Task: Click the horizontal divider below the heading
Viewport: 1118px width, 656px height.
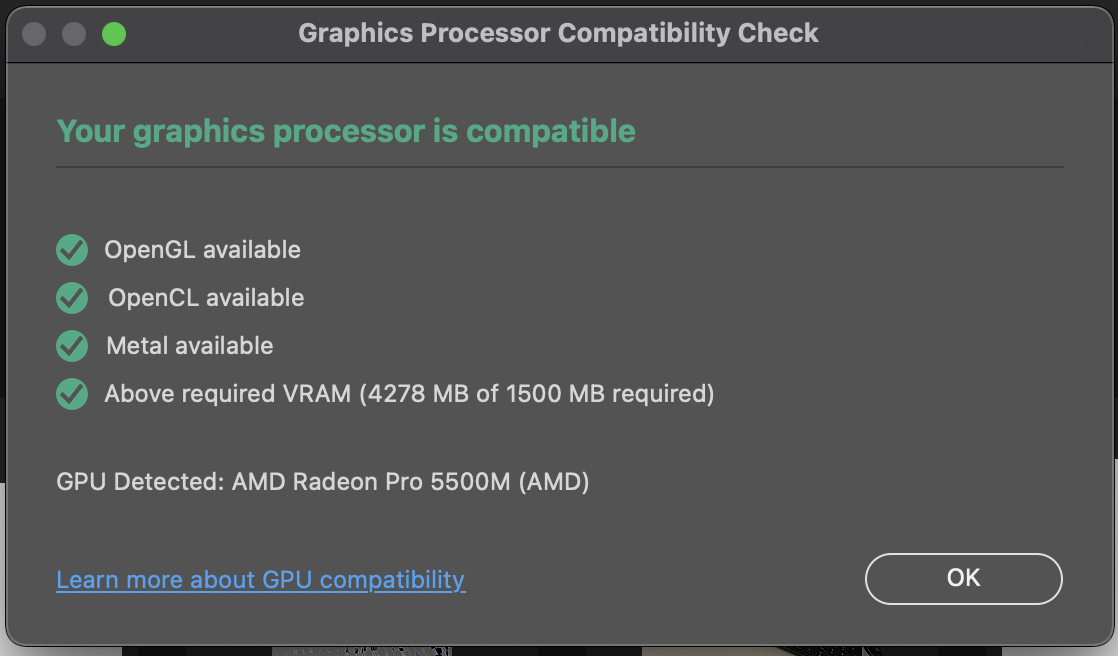Action: pyautogui.click(x=559, y=167)
